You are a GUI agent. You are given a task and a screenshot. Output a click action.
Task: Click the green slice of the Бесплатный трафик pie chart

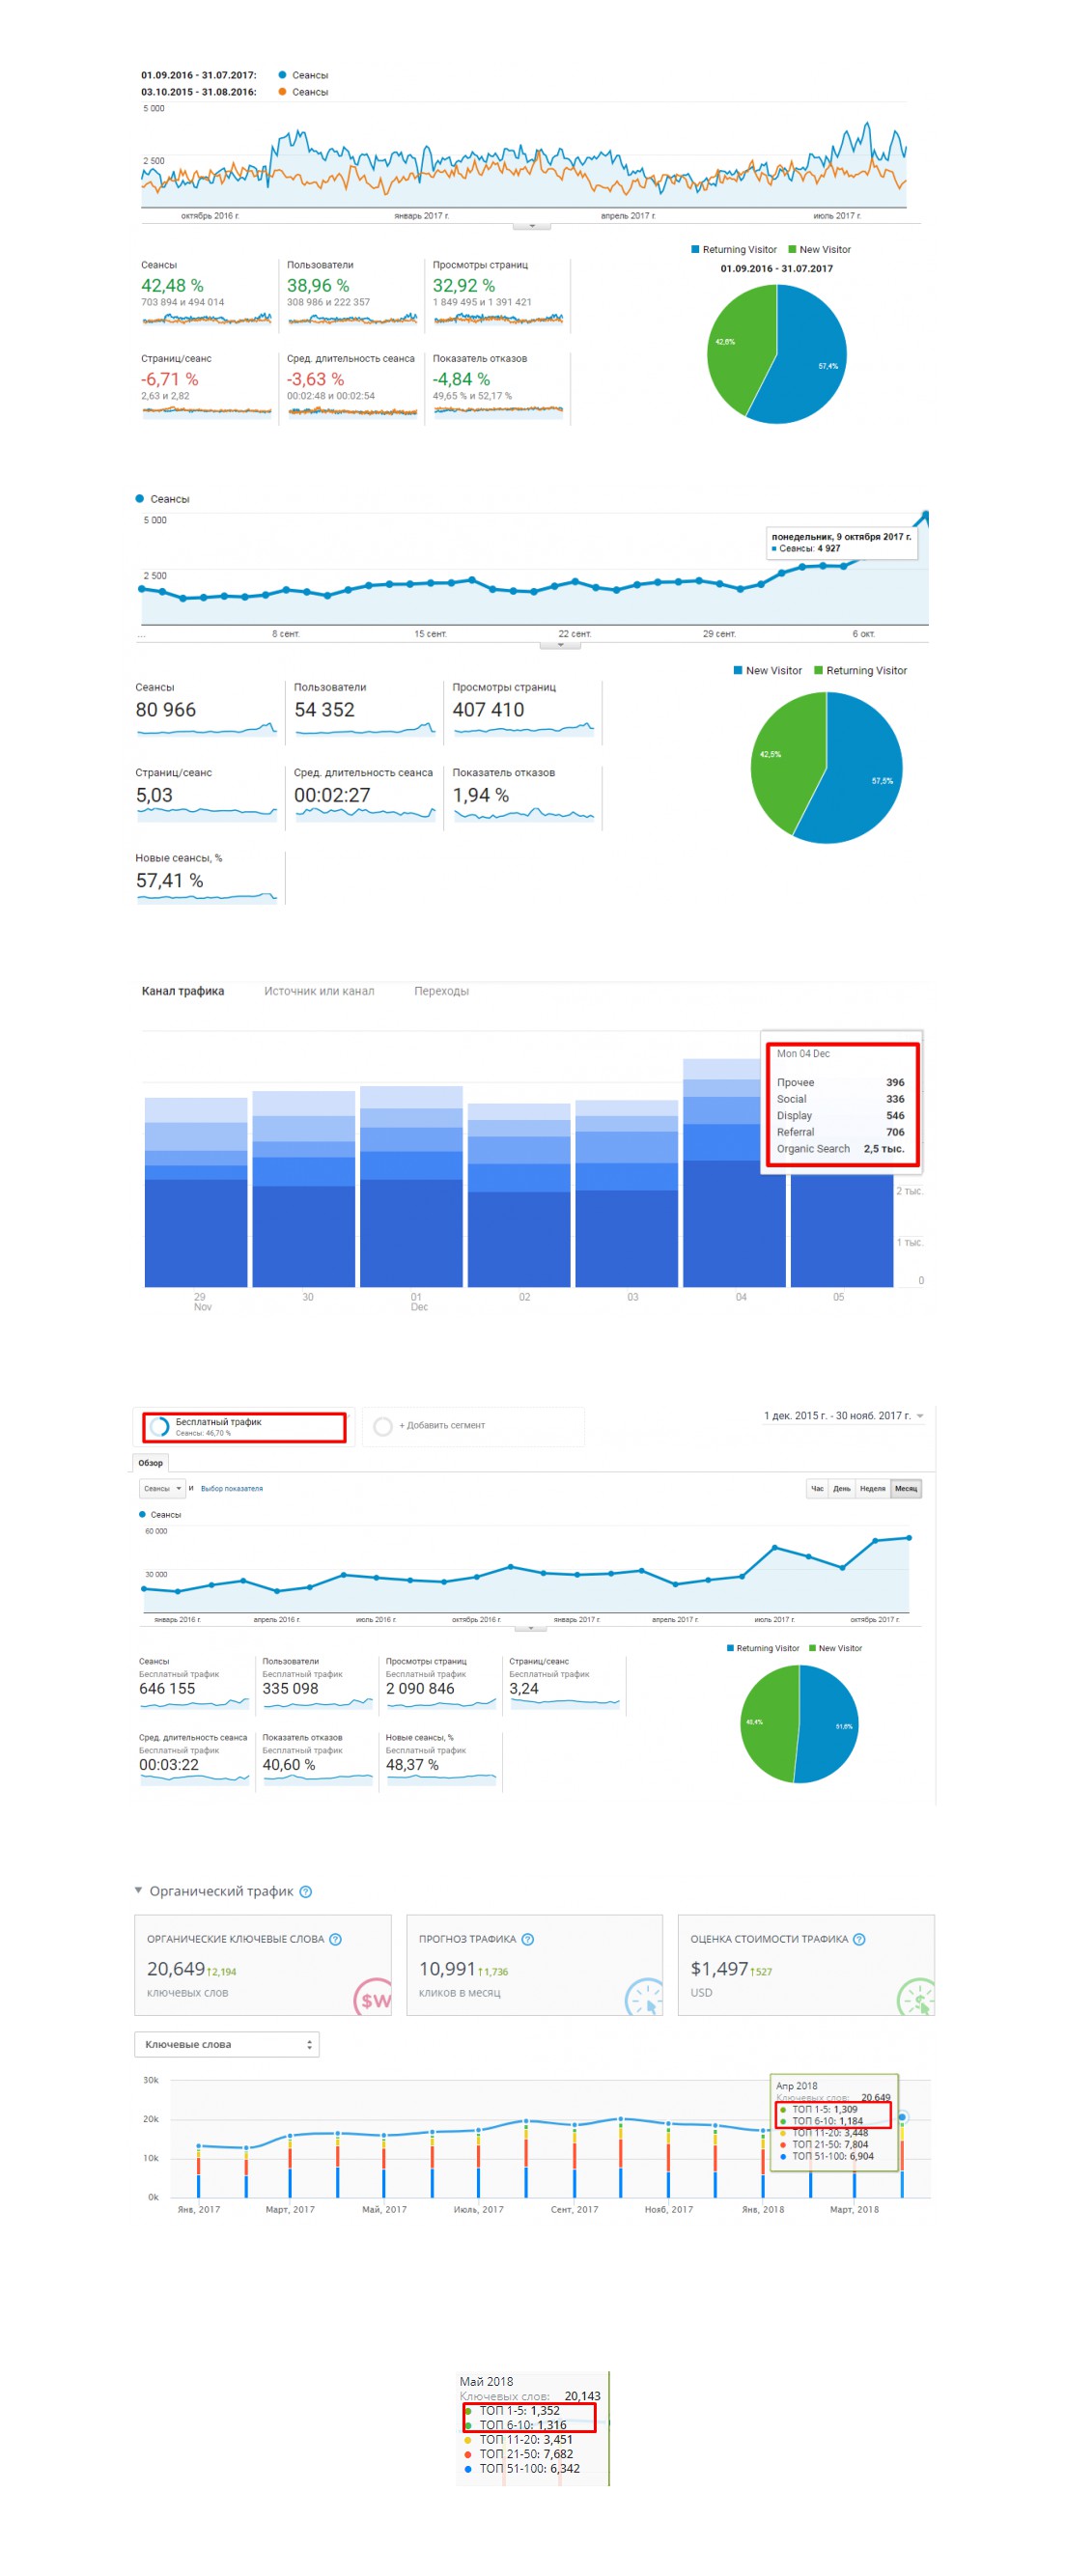pos(768,1723)
